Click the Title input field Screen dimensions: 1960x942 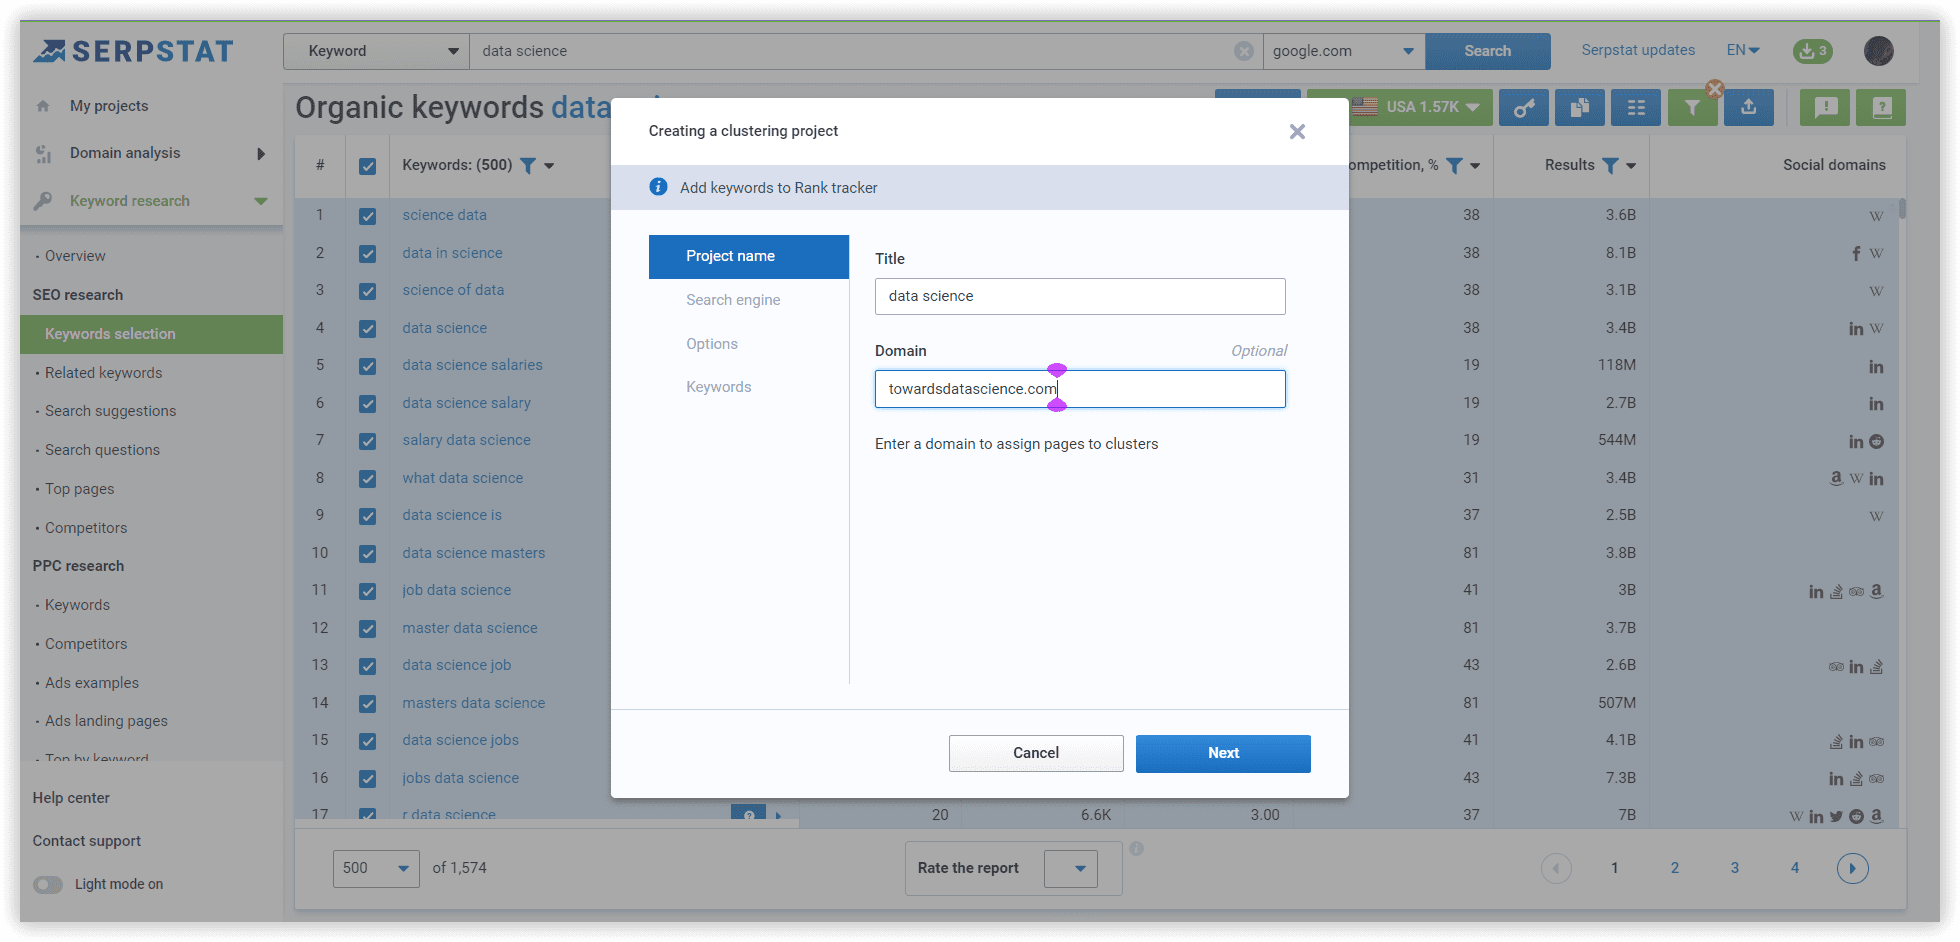pos(1079,296)
